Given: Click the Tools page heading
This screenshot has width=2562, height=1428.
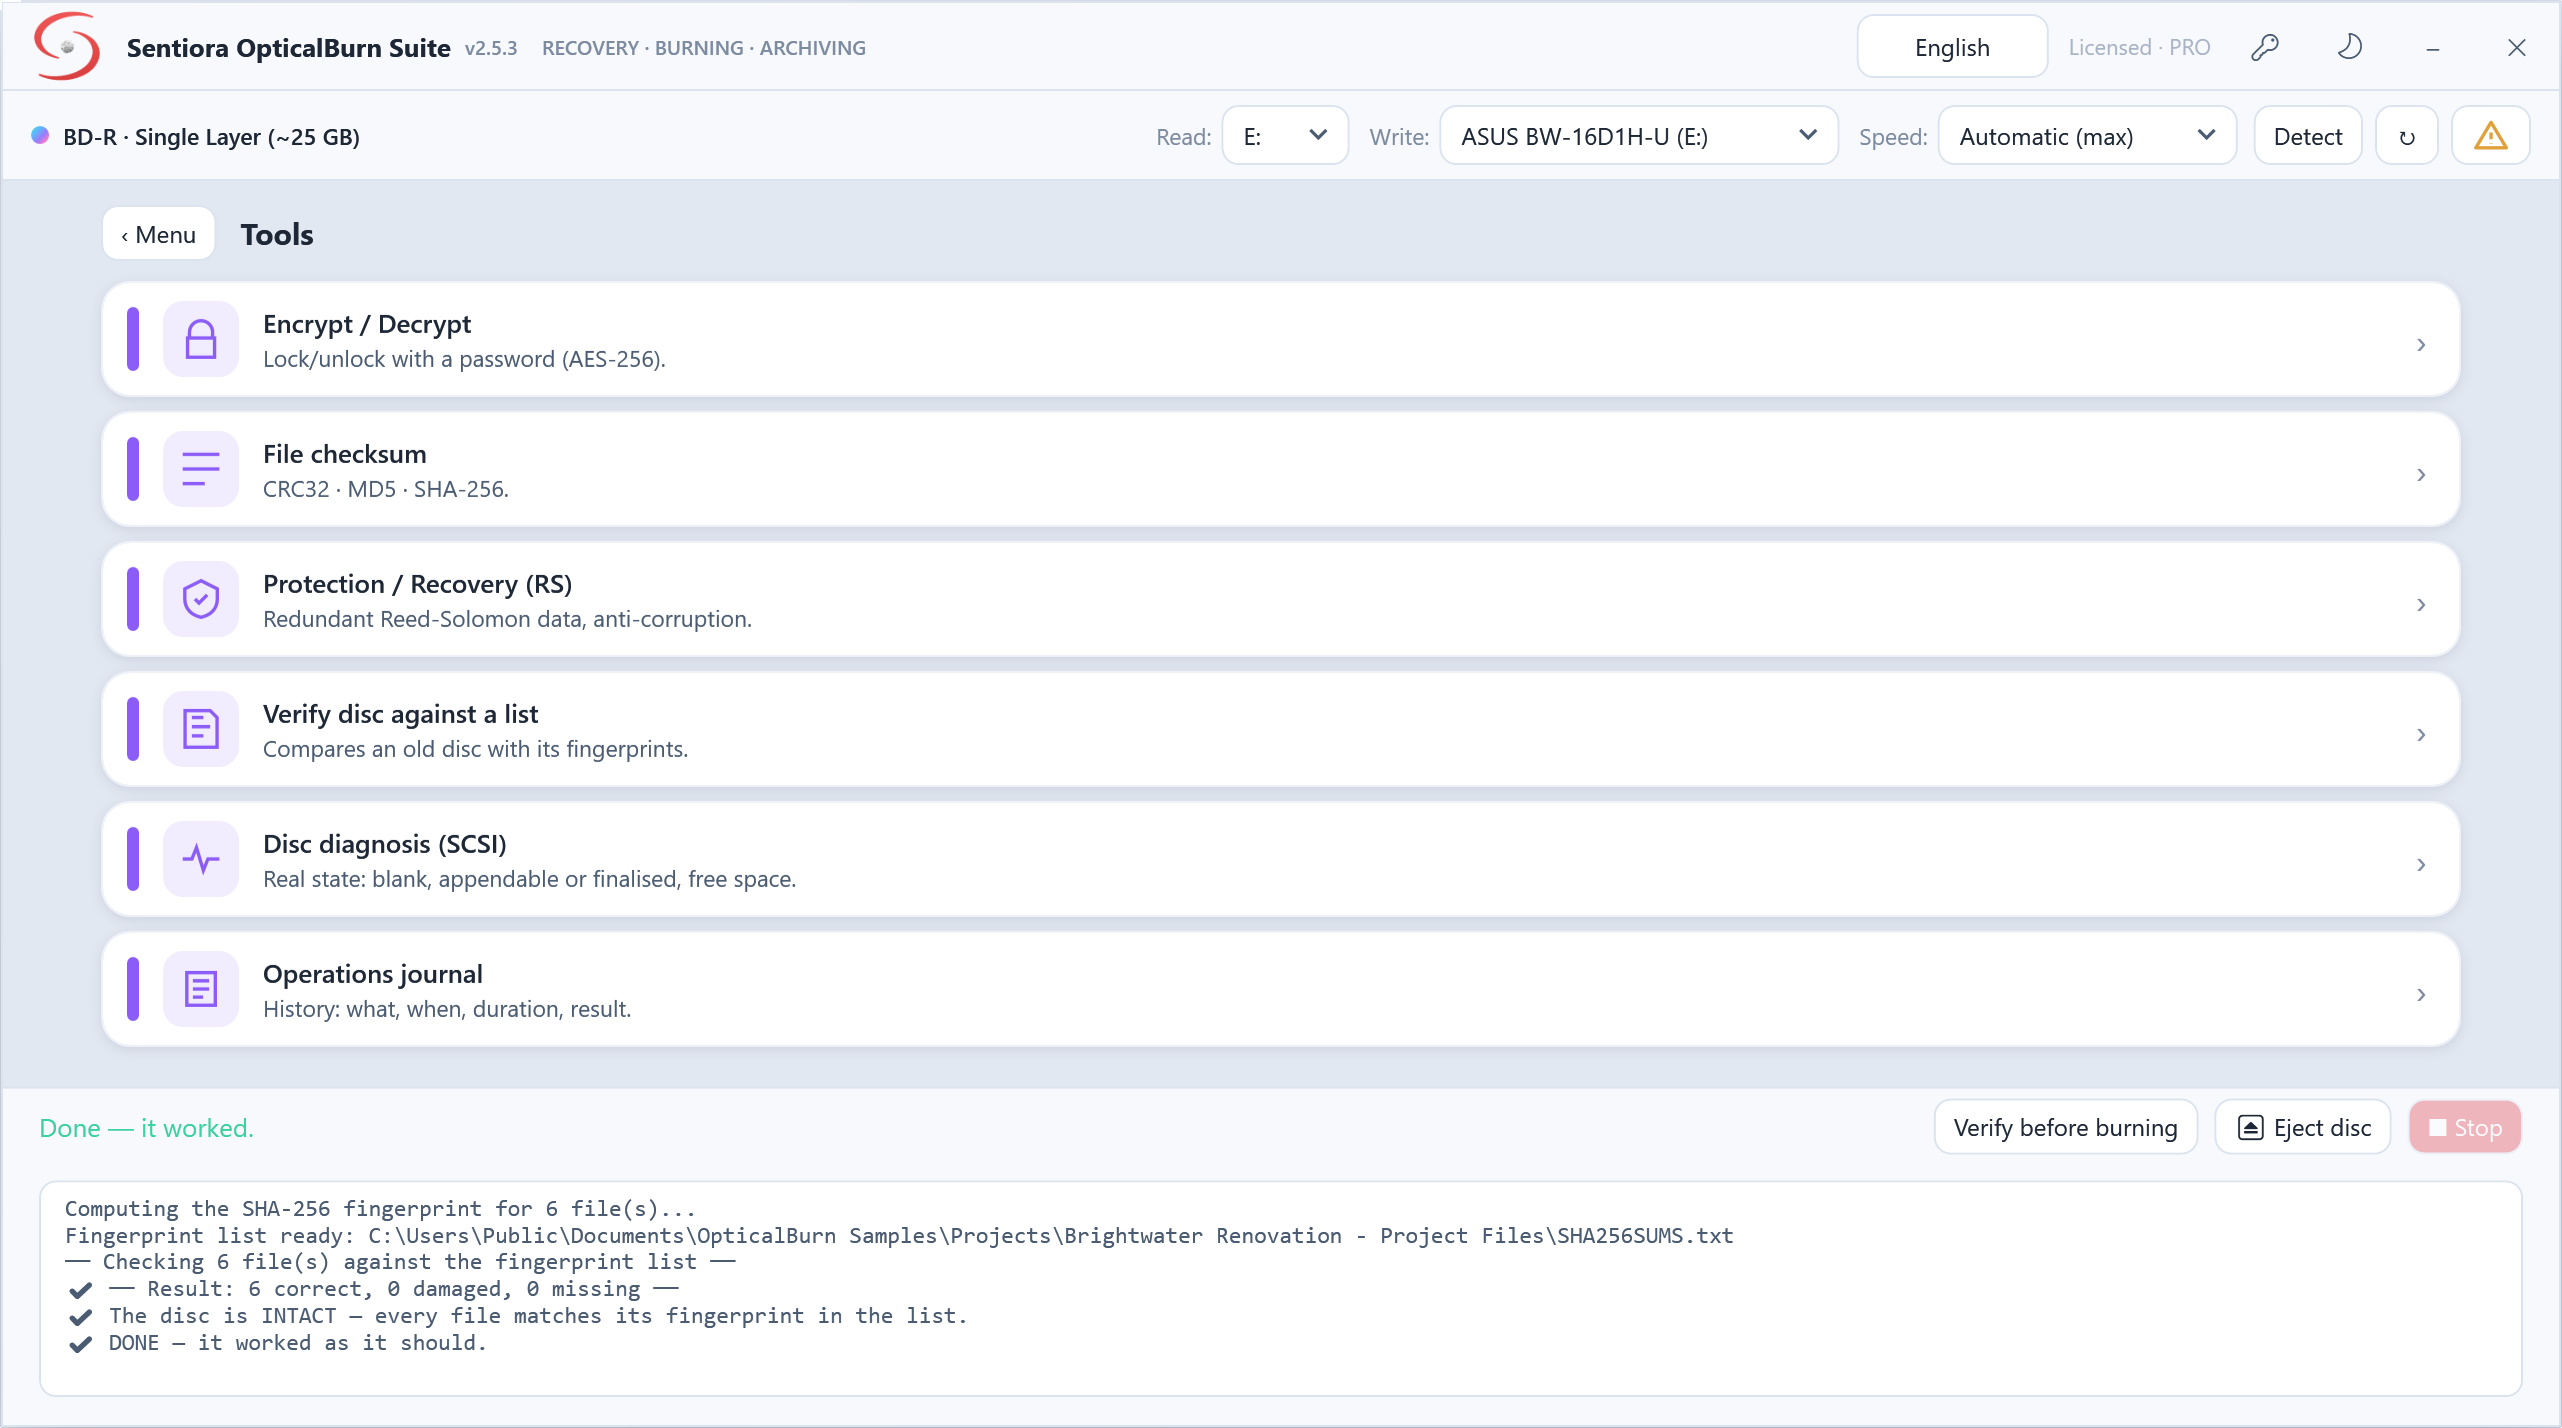Looking at the screenshot, I should point(277,235).
